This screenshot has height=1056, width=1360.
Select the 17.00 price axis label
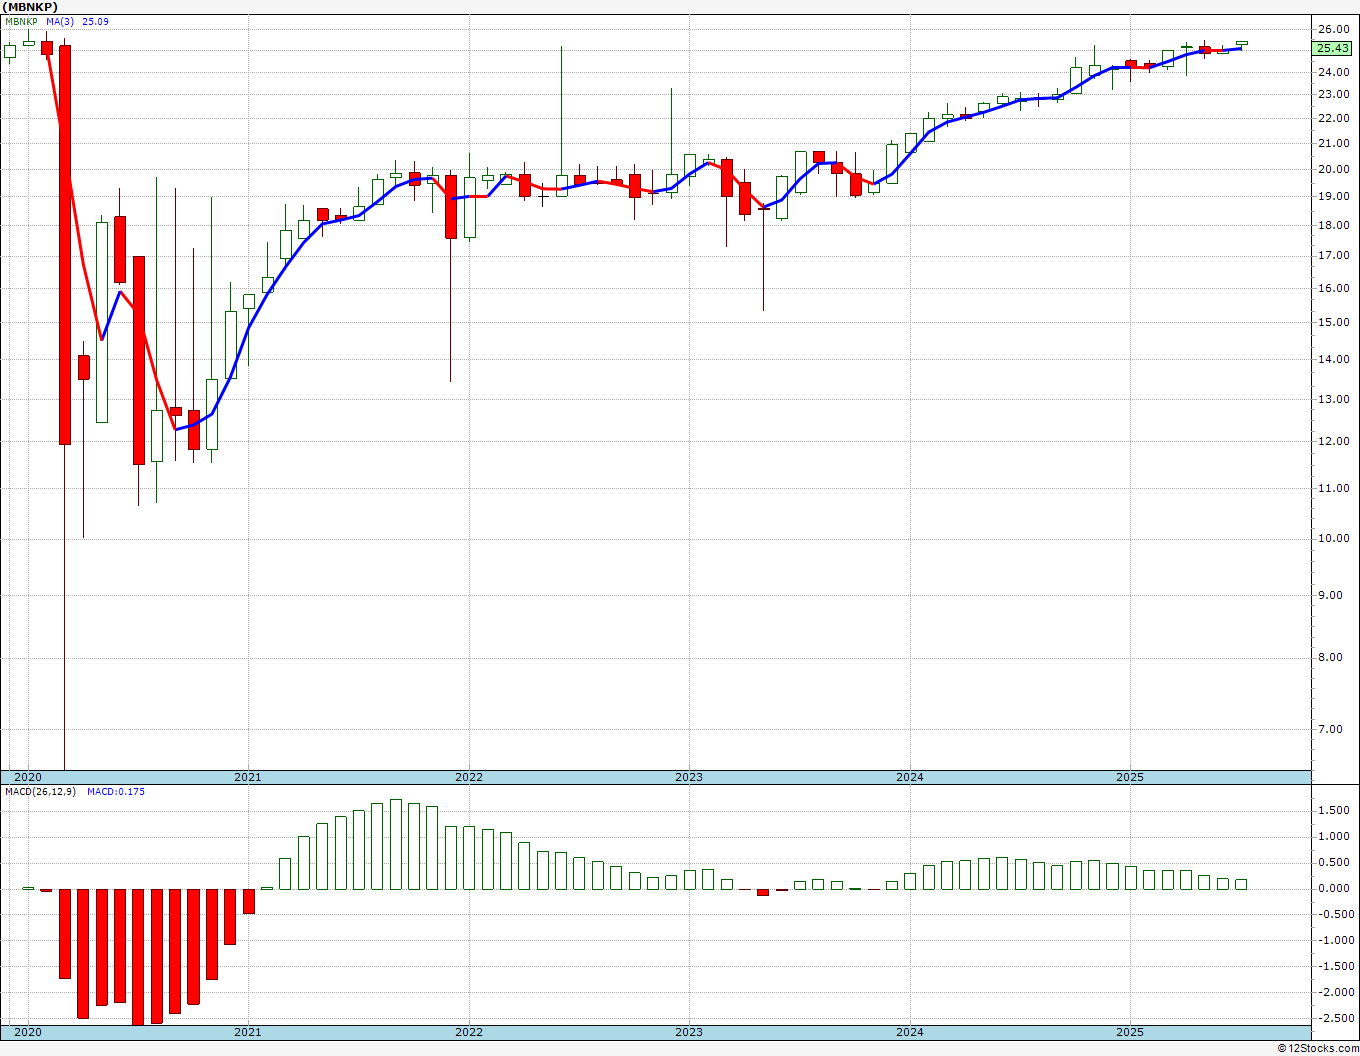1333,256
